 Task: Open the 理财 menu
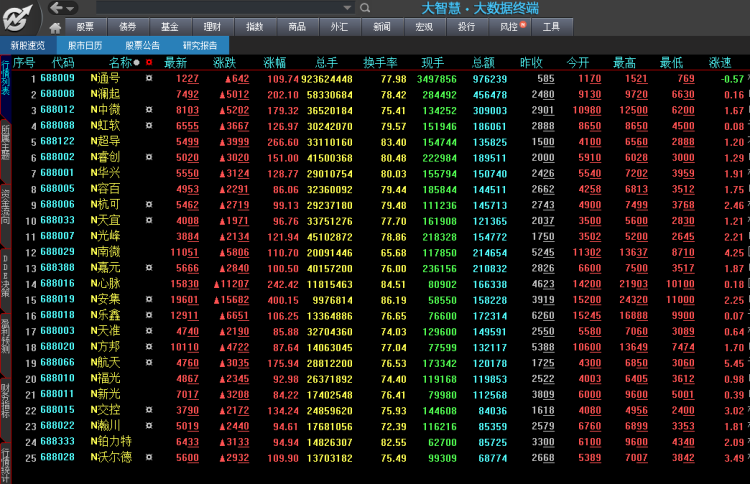click(x=212, y=27)
